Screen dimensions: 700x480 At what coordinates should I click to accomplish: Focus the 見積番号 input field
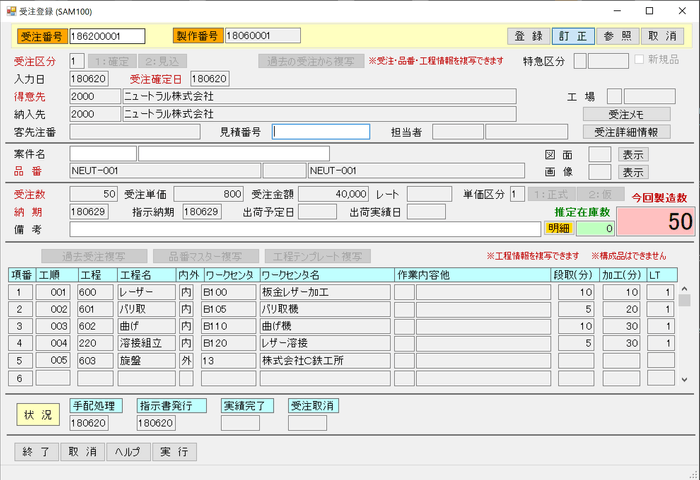(321, 132)
